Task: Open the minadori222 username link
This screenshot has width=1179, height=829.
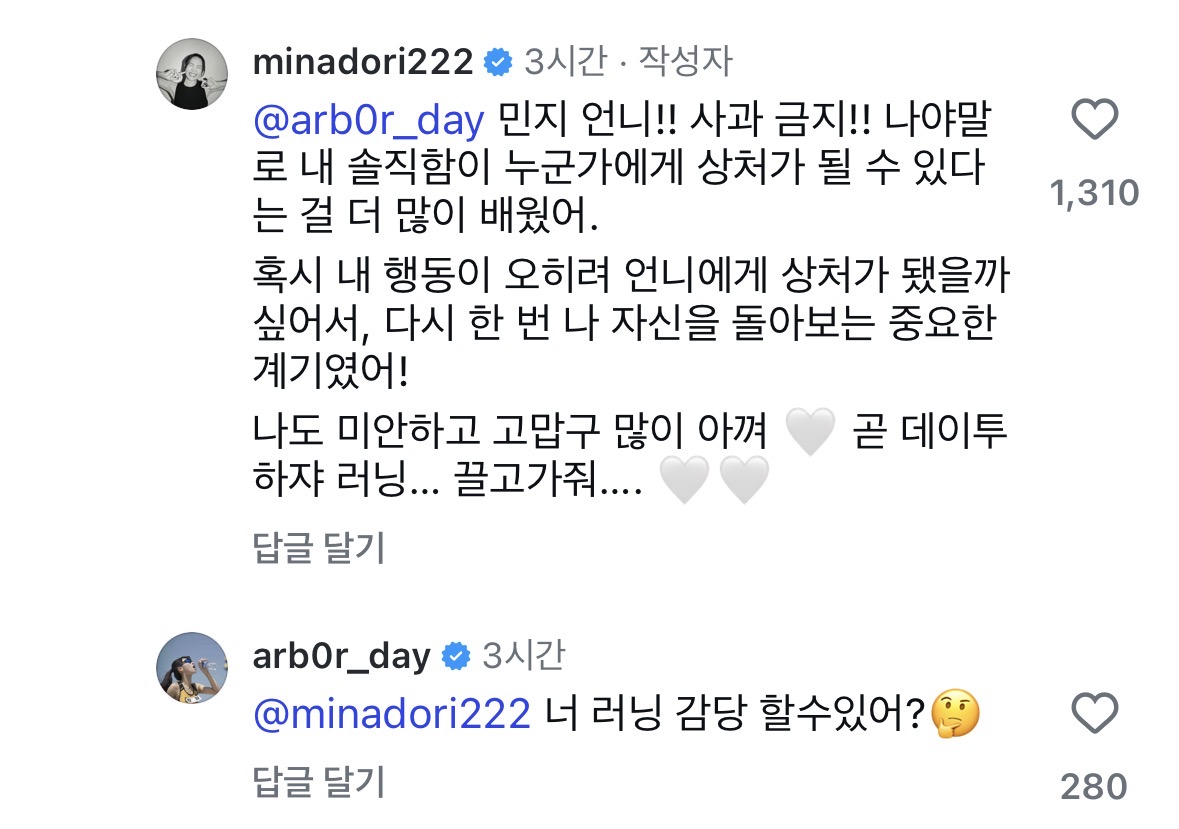Action: point(363,62)
